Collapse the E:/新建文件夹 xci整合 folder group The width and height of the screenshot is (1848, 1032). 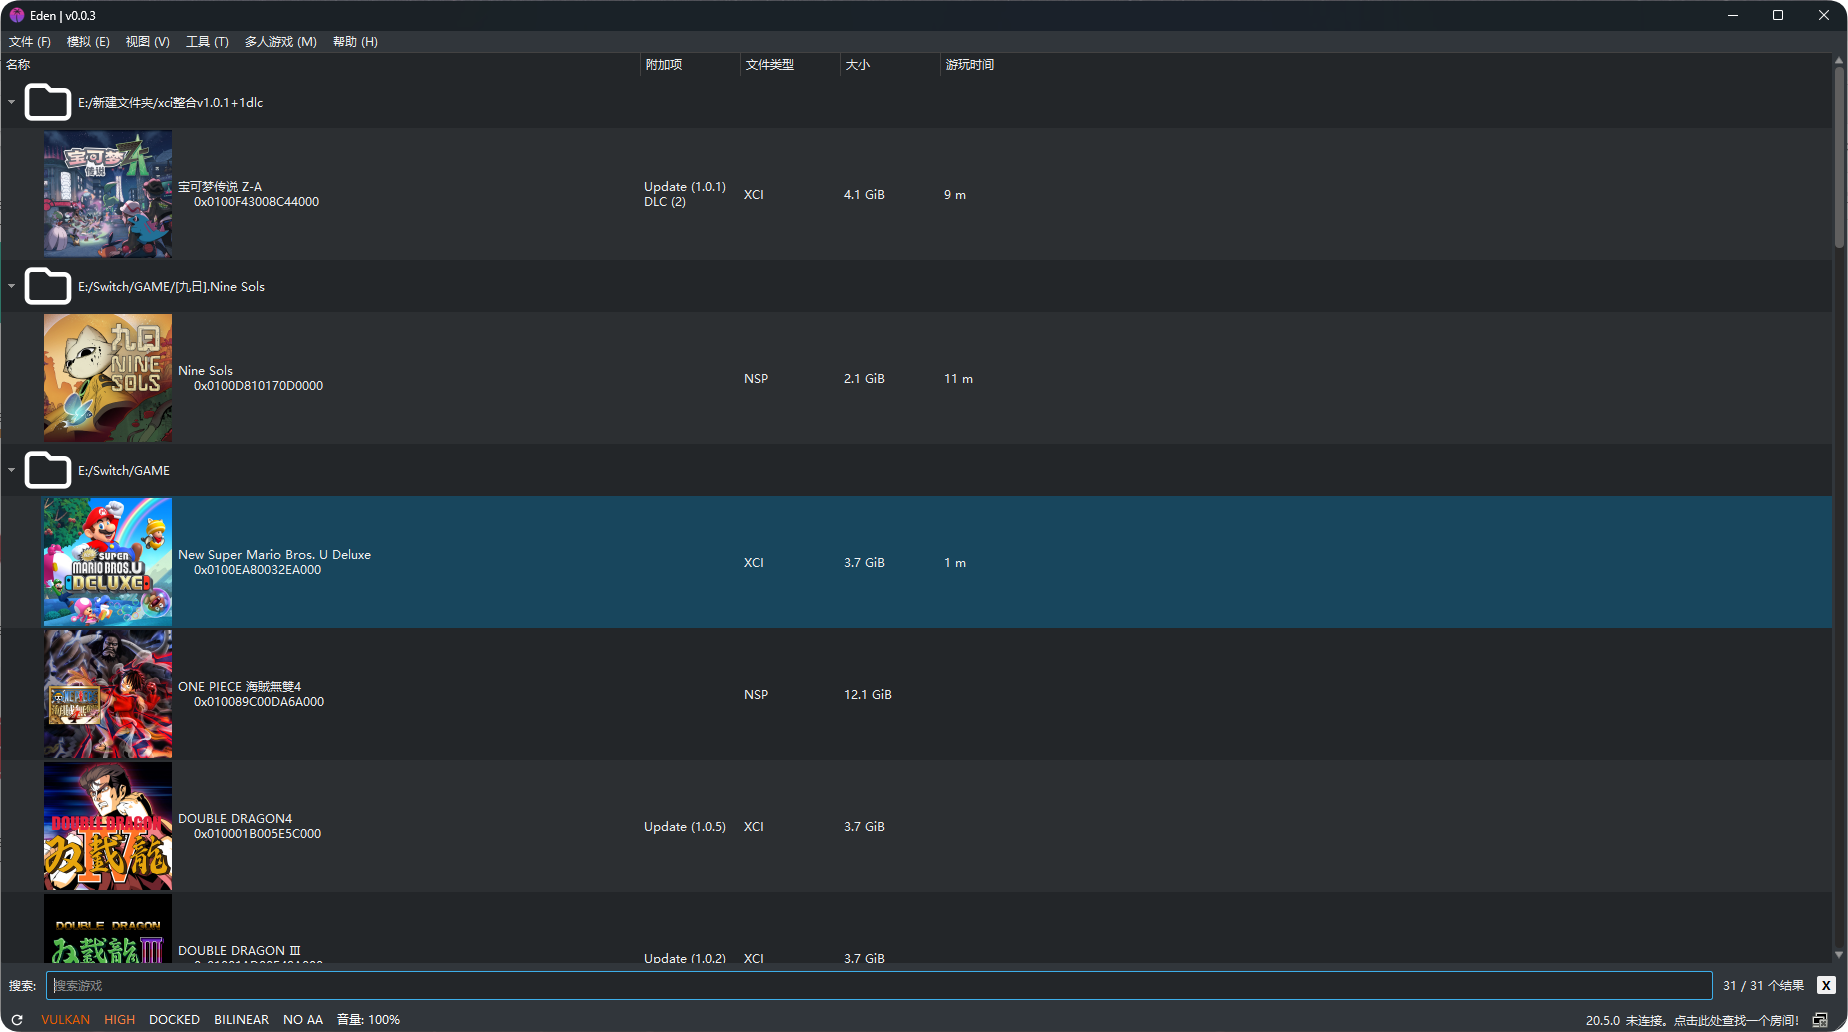12,102
